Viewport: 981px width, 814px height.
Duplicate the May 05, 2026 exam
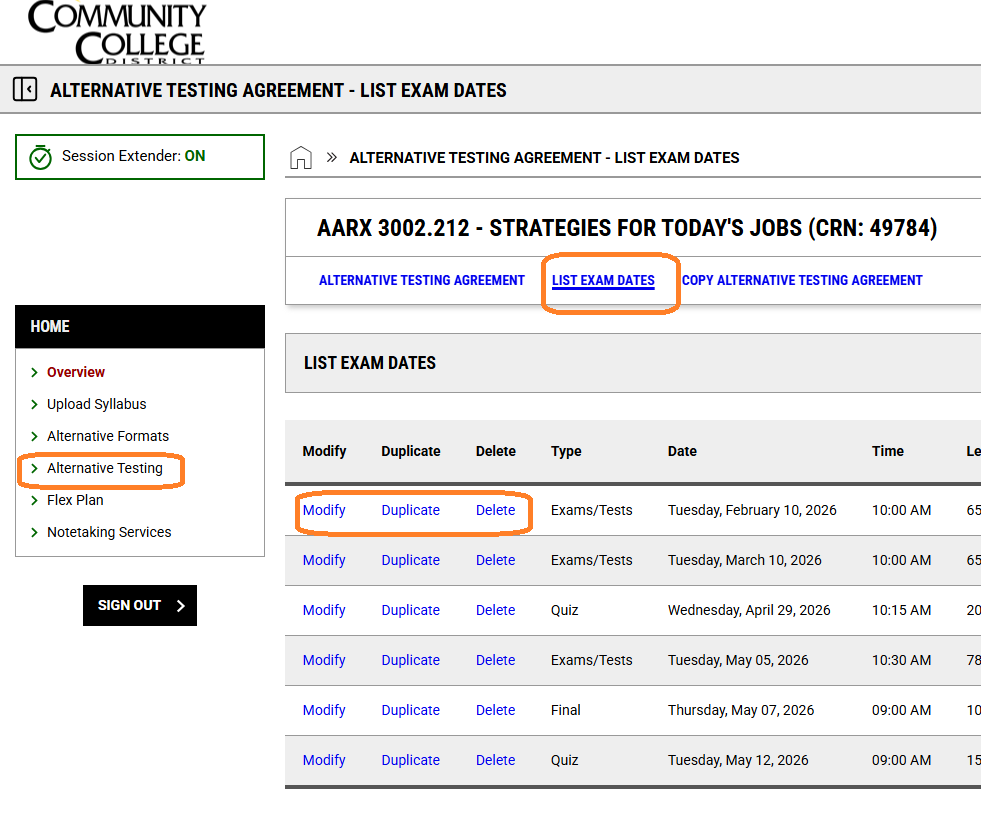click(410, 660)
